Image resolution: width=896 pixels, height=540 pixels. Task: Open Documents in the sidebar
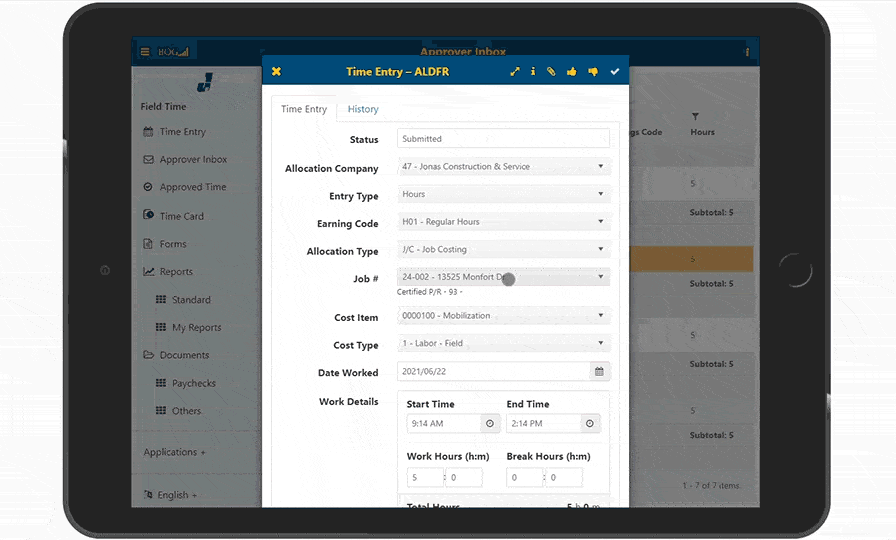176,355
